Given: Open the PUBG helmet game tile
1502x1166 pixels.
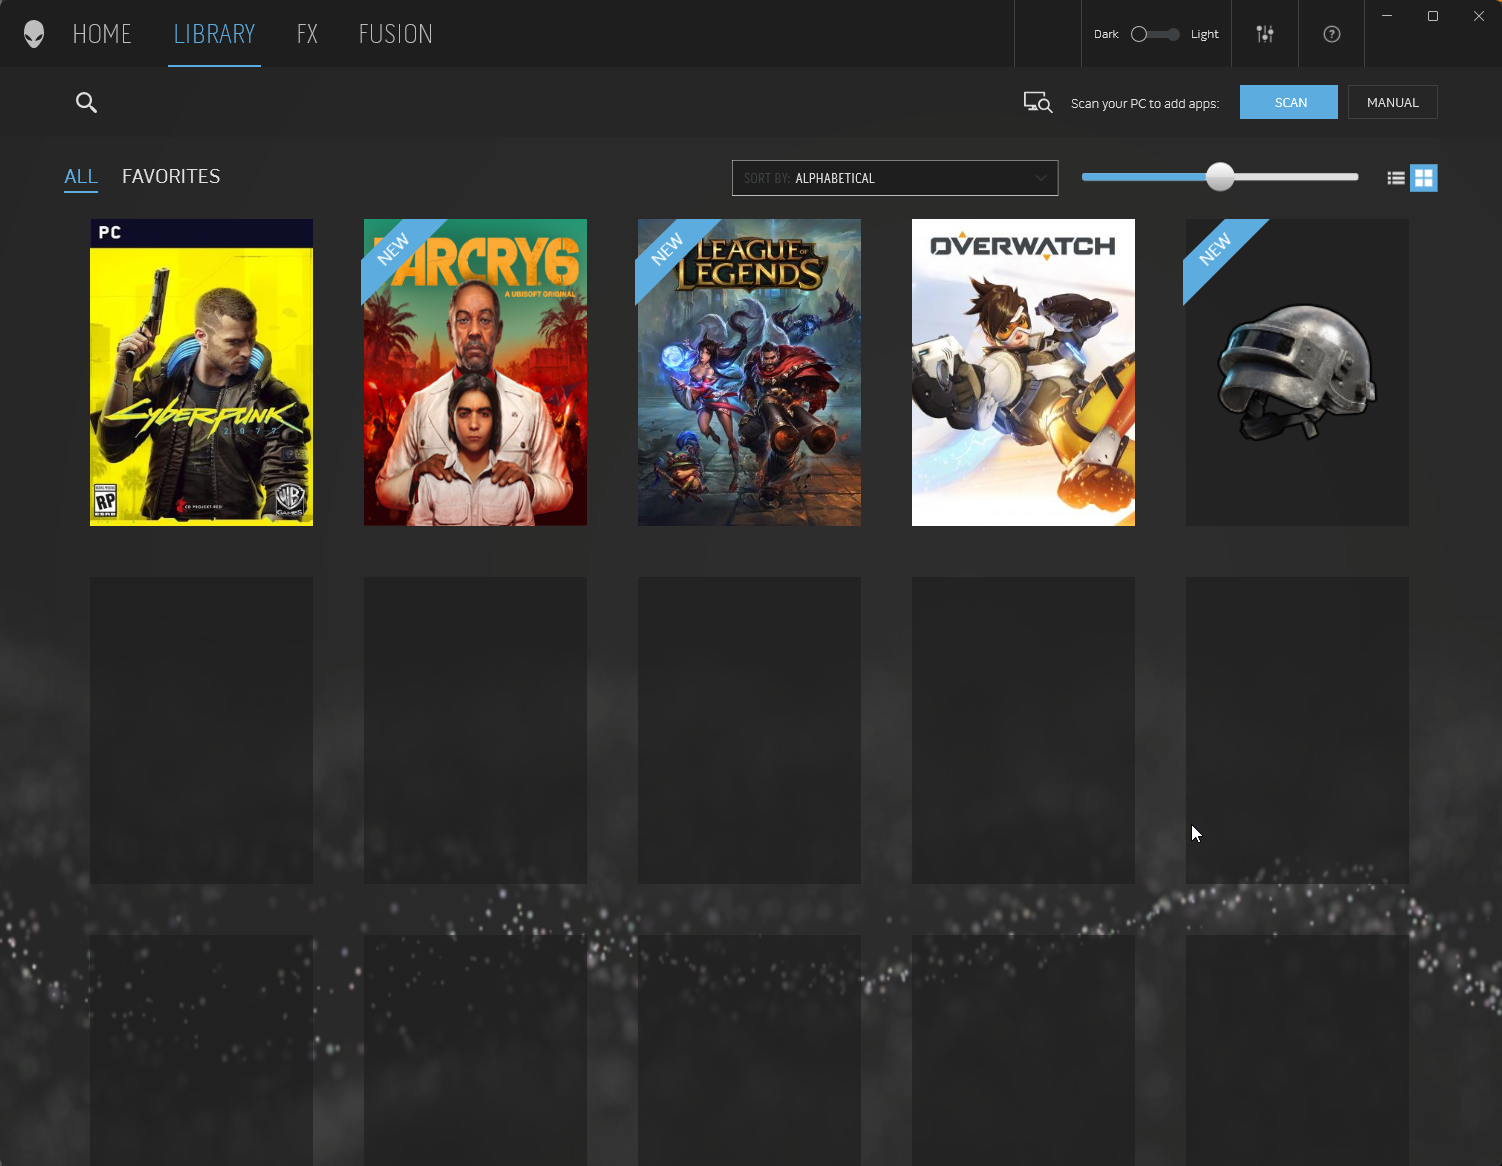Looking at the screenshot, I should coord(1297,372).
